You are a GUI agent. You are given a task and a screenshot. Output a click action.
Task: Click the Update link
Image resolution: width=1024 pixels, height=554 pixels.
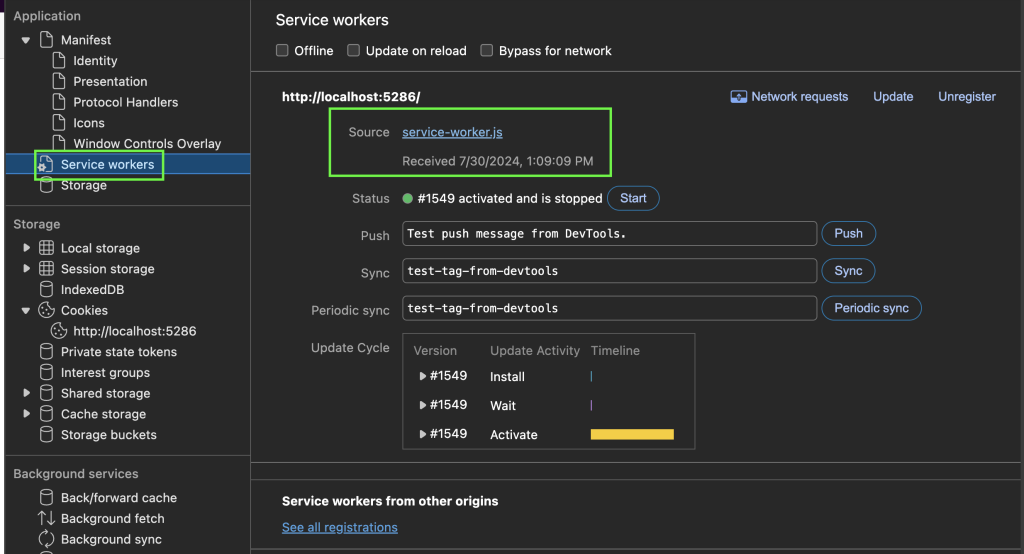[x=893, y=97]
